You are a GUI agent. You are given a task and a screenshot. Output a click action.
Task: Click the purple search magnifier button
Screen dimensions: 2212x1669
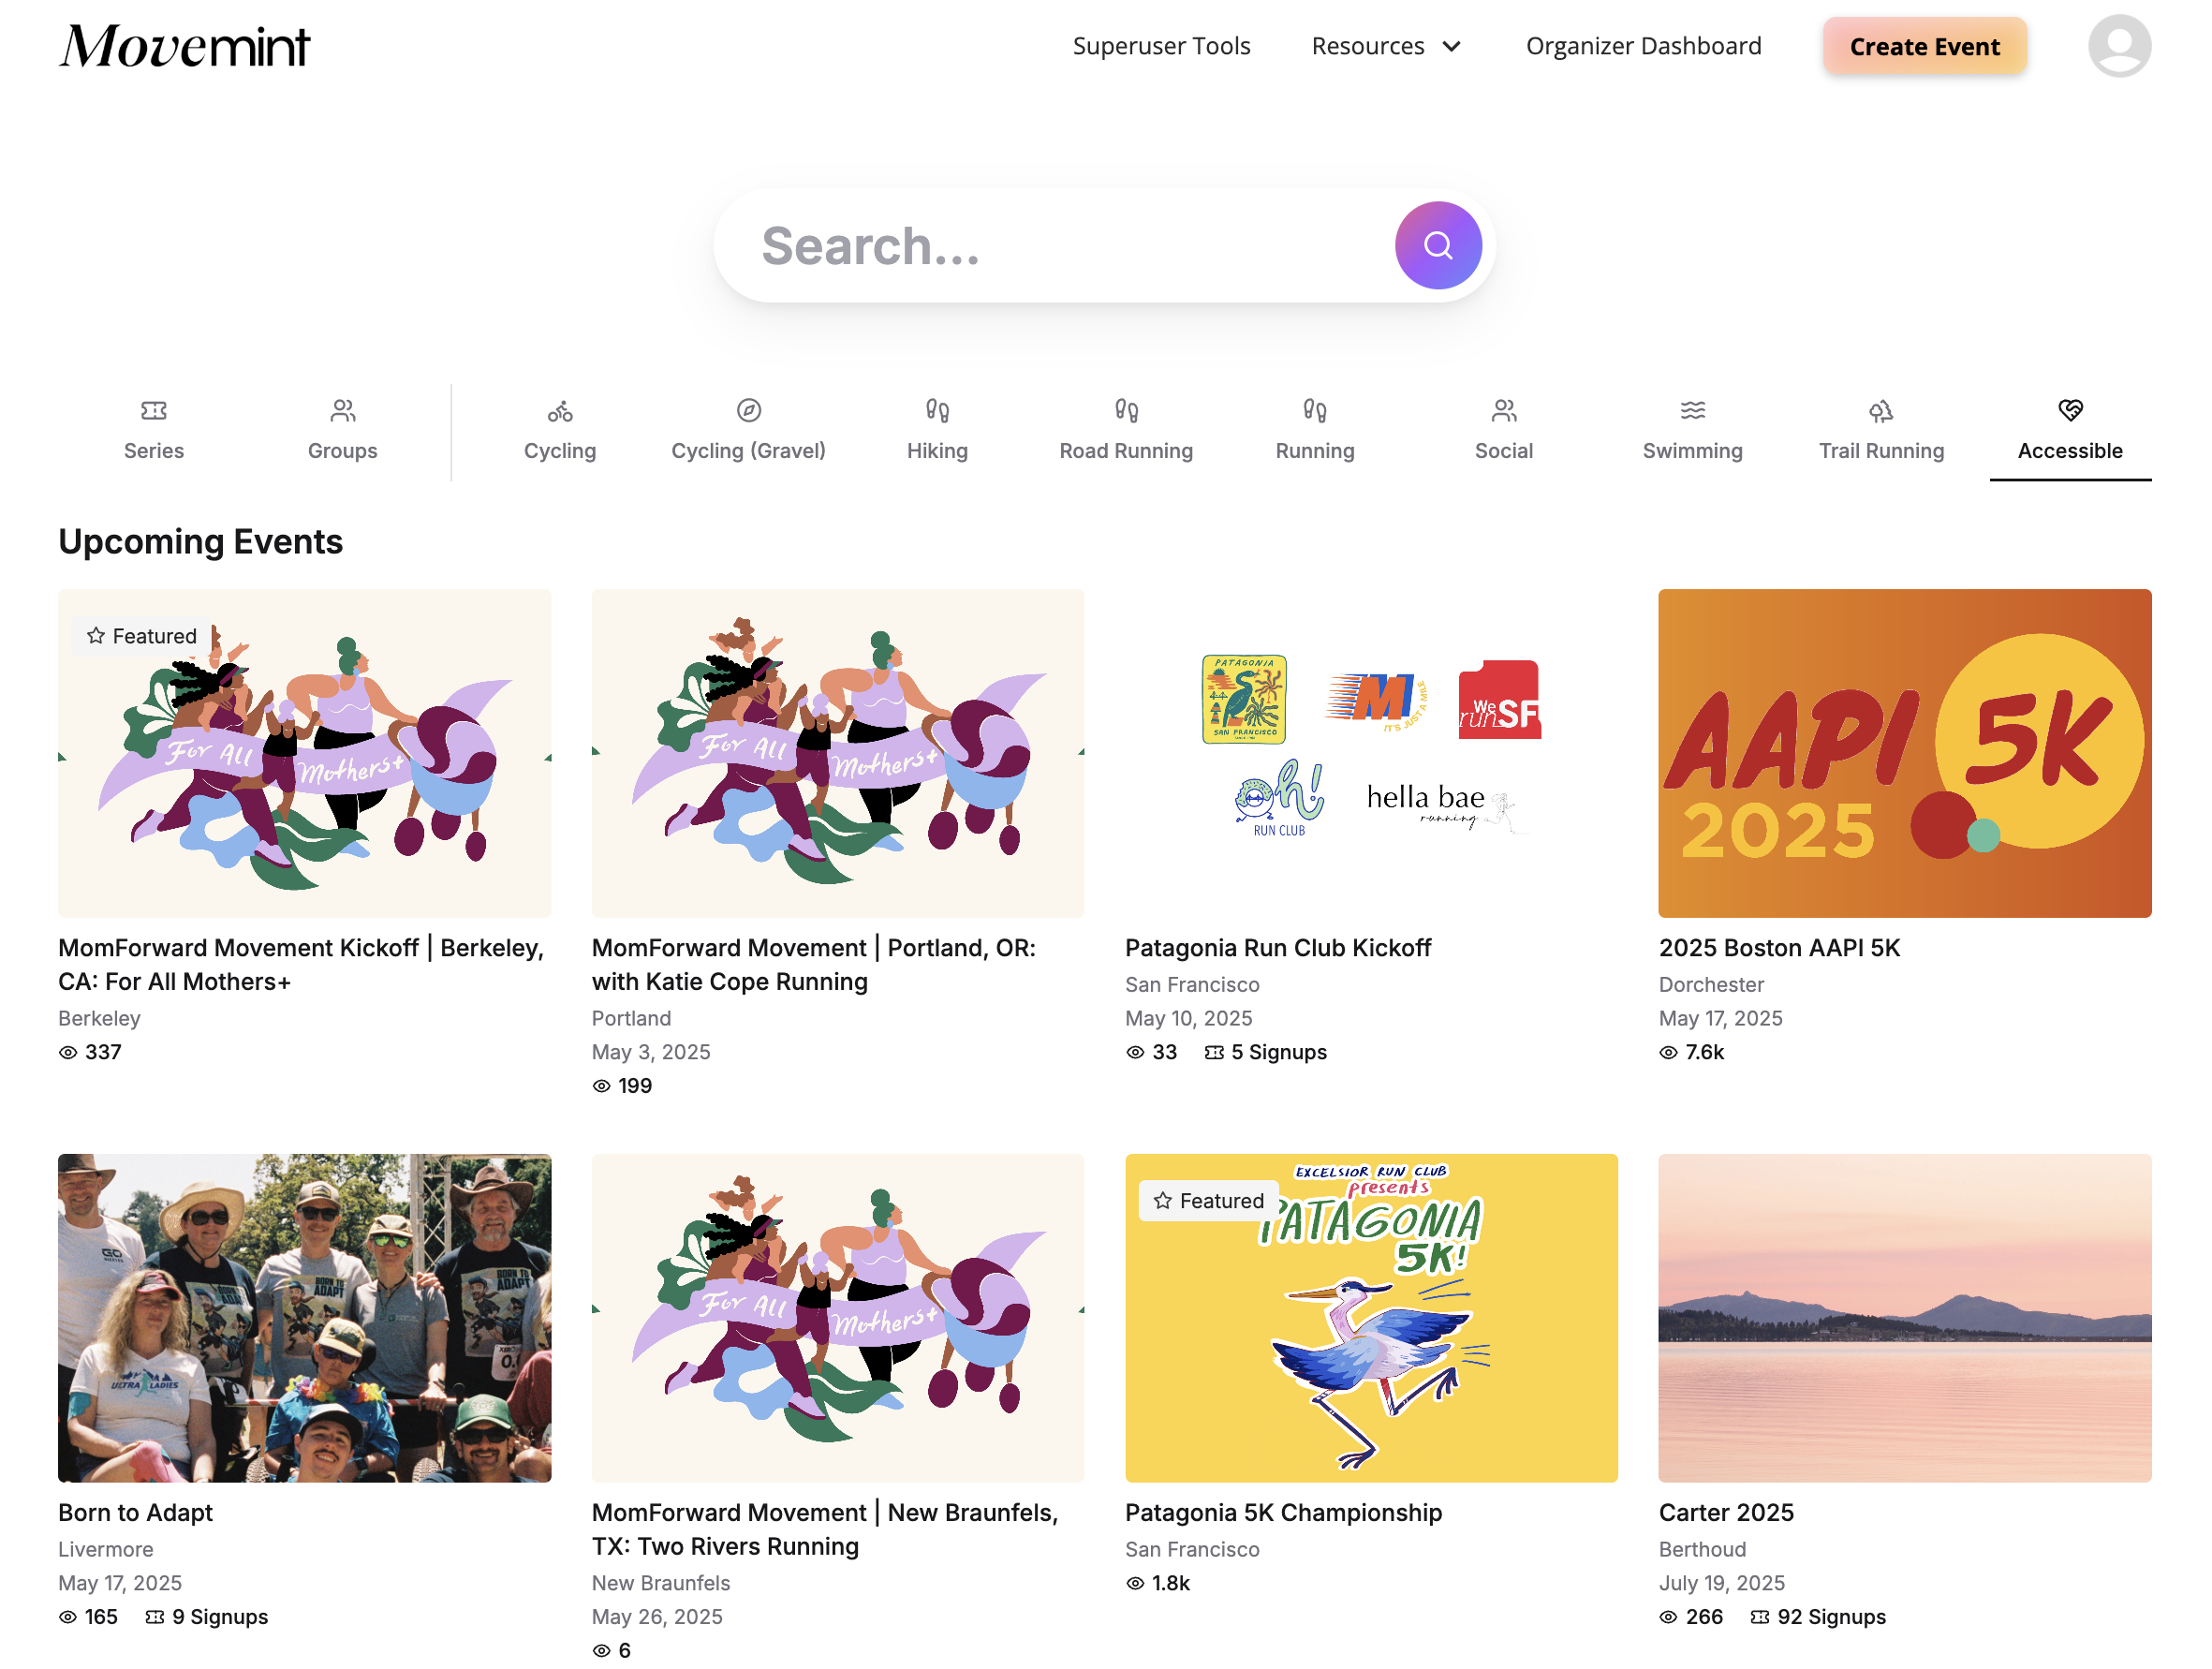1437,245
